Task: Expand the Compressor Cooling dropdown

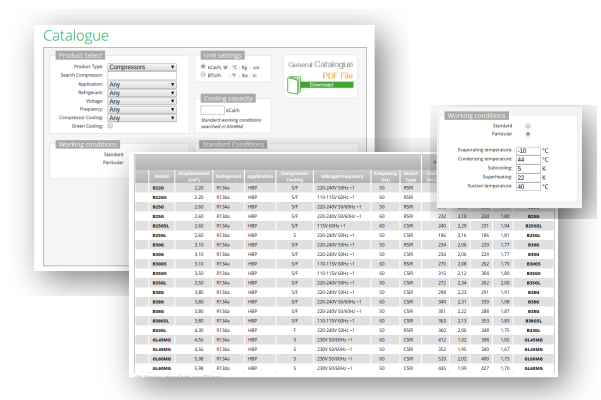Action: click(x=142, y=118)
